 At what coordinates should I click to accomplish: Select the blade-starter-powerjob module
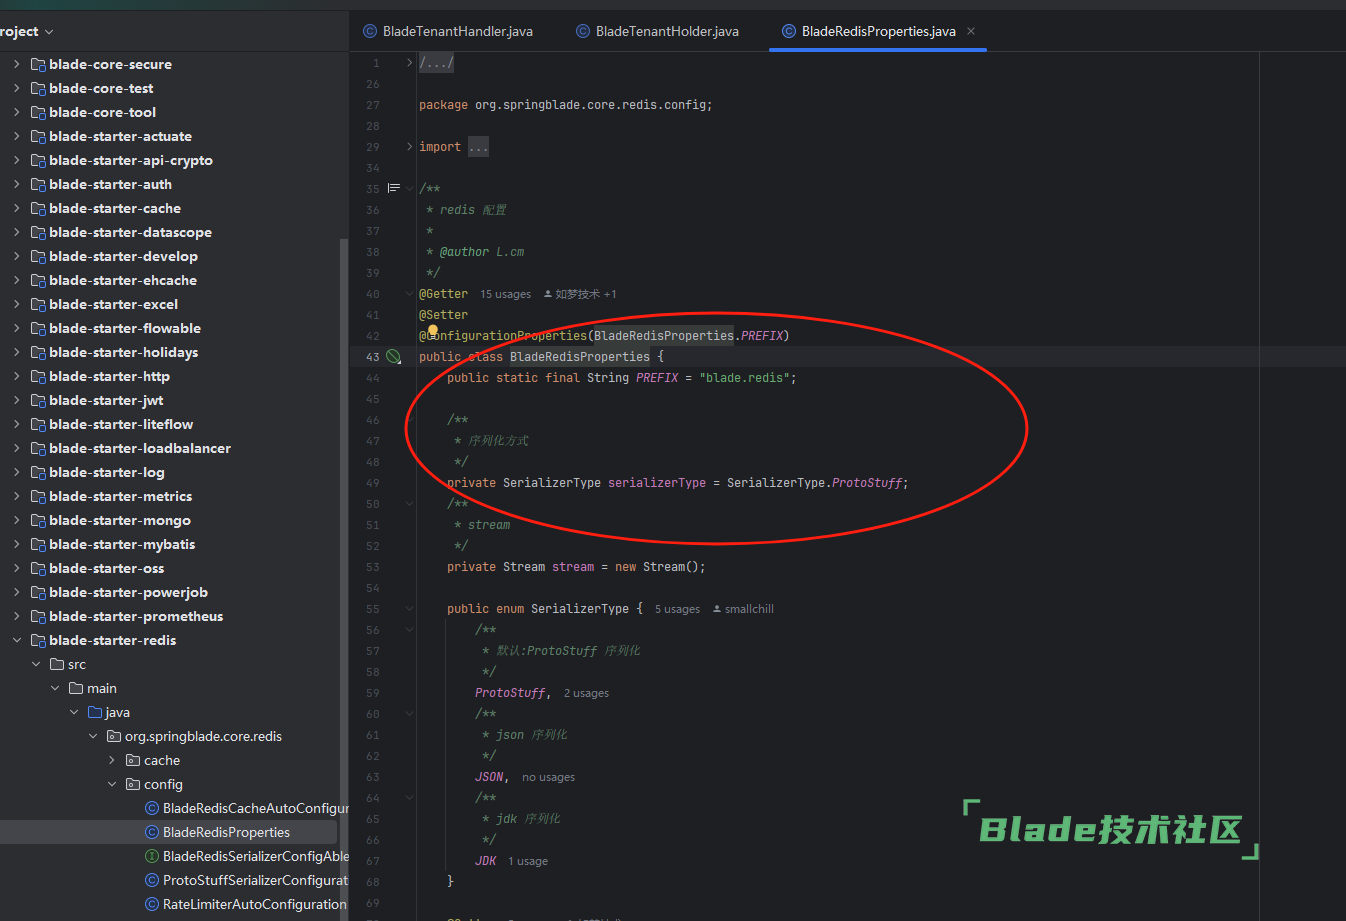click(128, 592)
